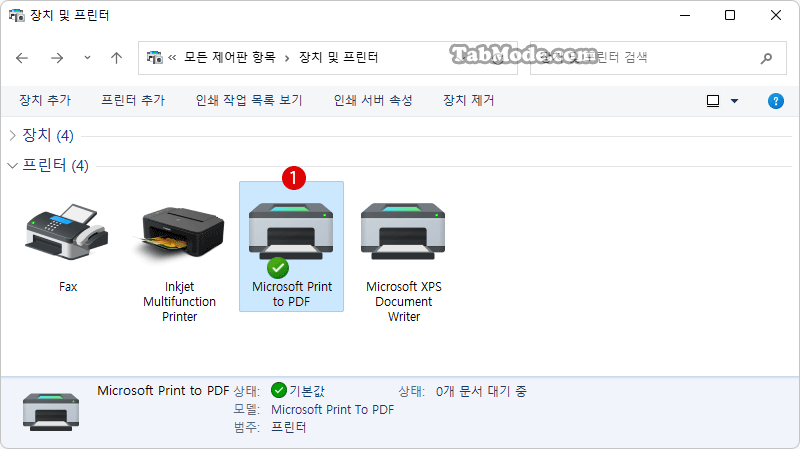Click the change view icon

(713, 101)
